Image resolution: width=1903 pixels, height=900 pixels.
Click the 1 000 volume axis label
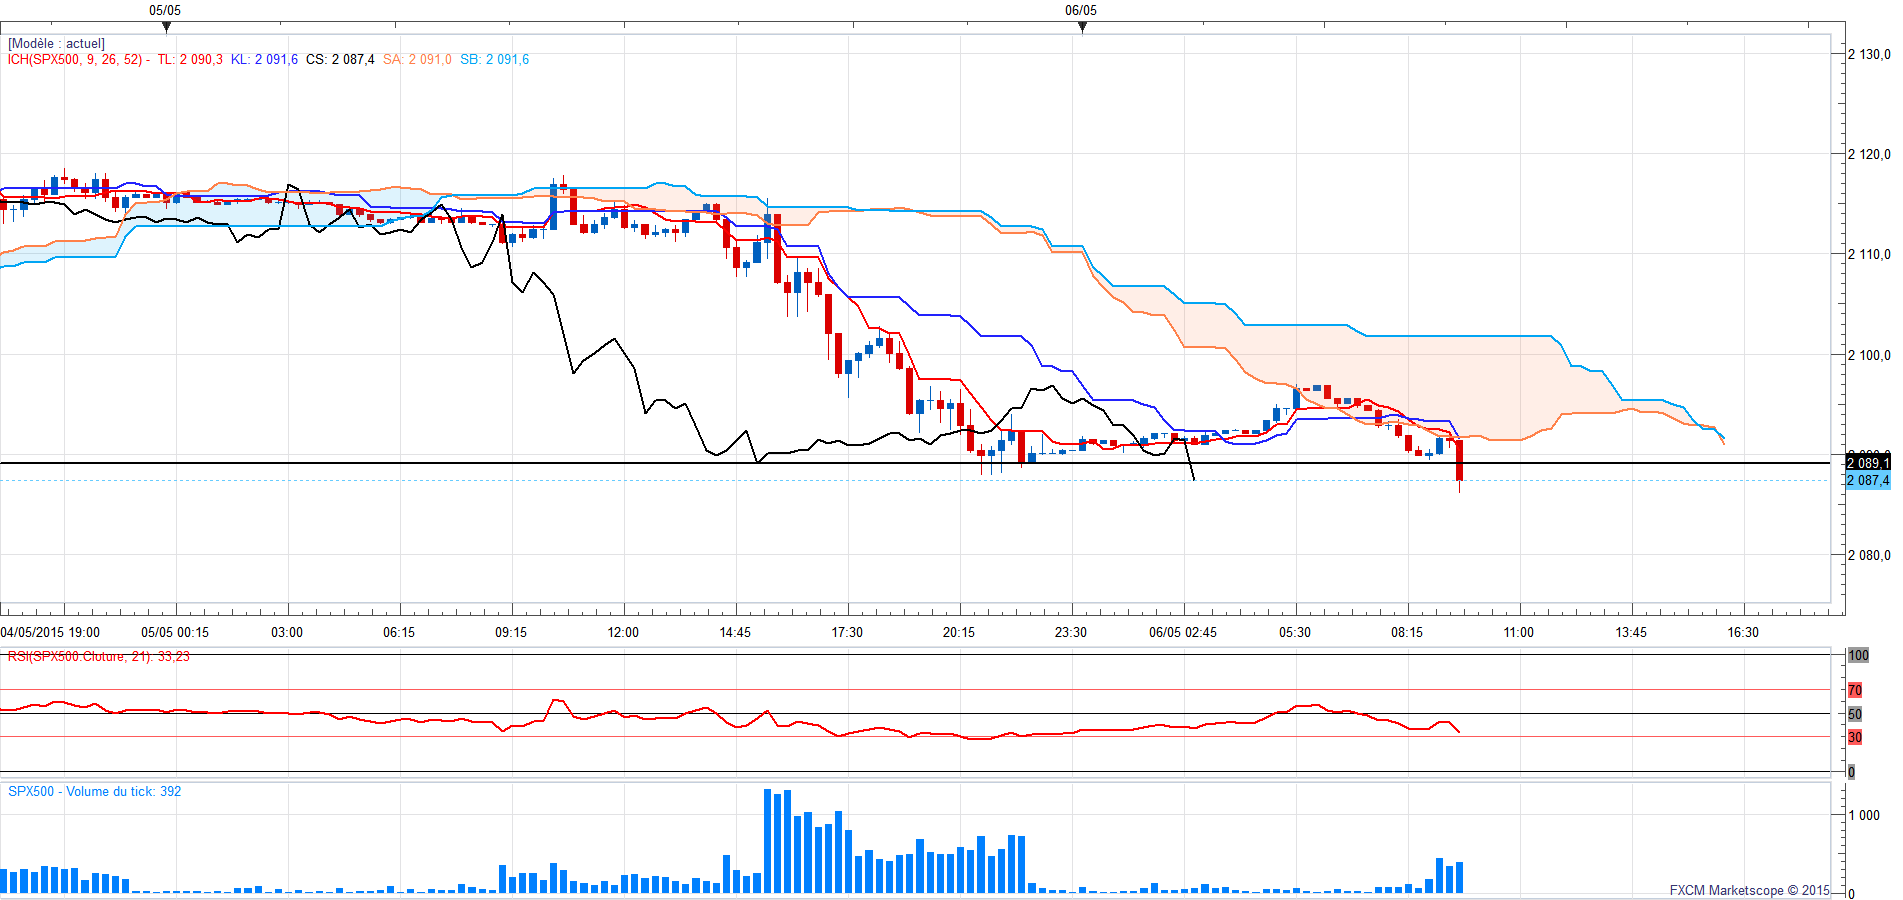point(1865,815)
